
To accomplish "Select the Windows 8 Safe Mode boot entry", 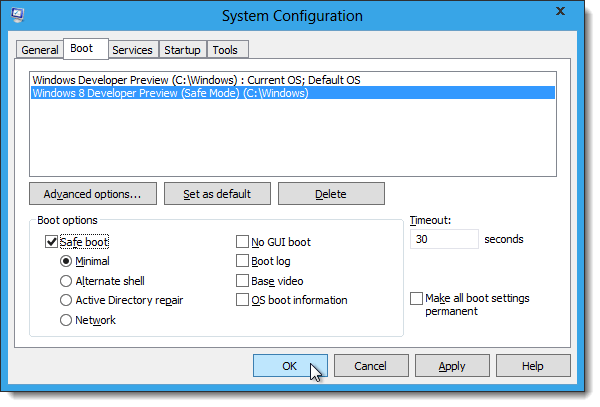I will click(x=170, y=93).
